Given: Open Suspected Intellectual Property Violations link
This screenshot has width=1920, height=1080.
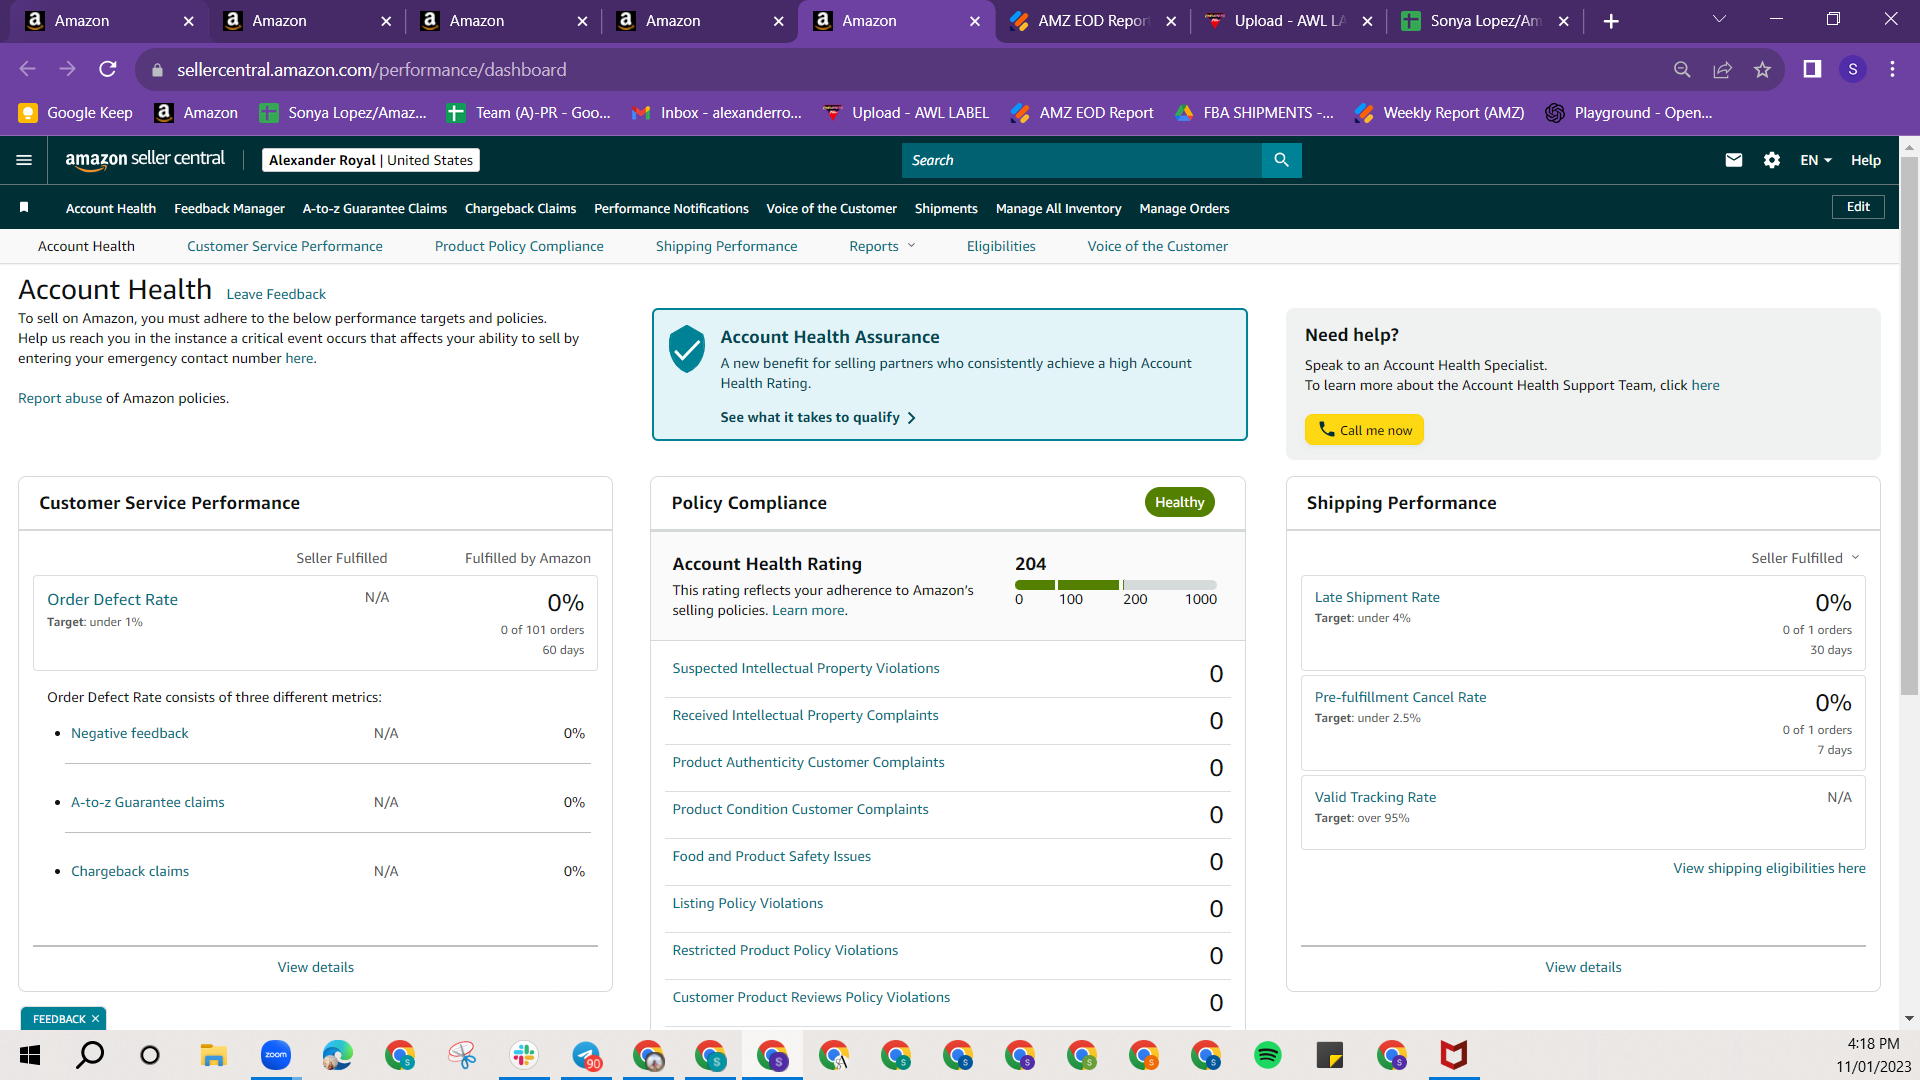Looking at the screenshot, I should pyautogui.click(x=806, y=668).
